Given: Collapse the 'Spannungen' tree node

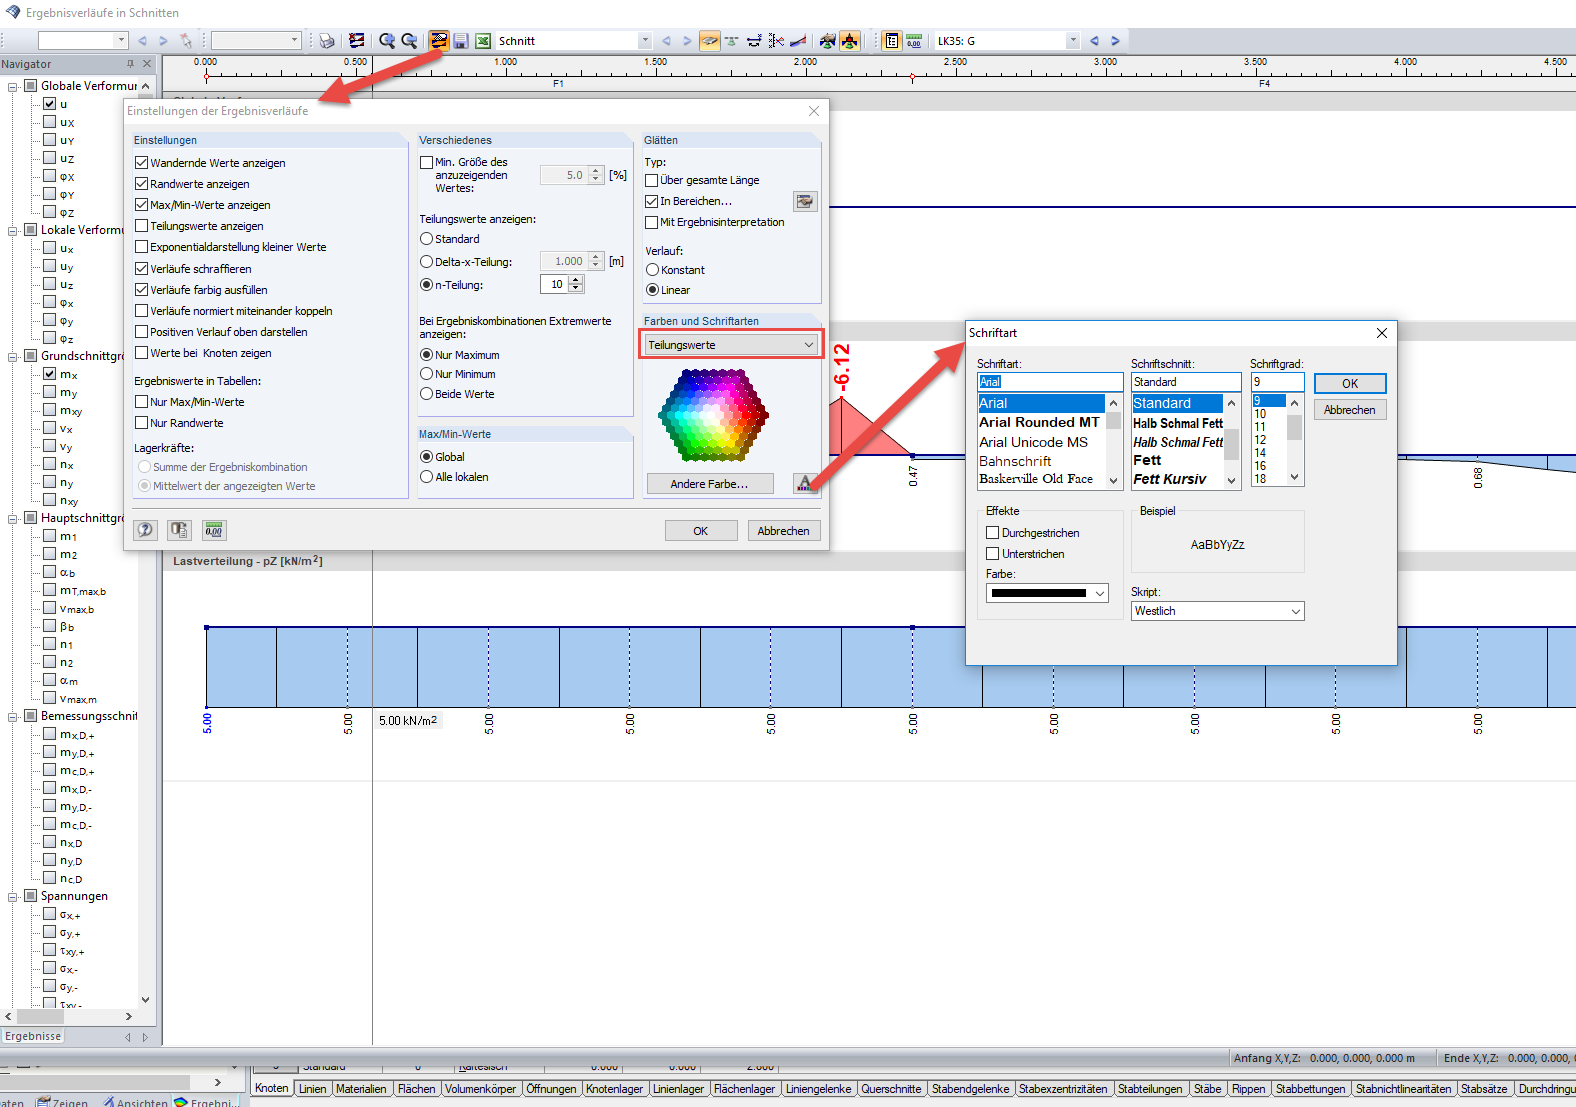Looking at the screenshot, I should (x=13, y=896).
